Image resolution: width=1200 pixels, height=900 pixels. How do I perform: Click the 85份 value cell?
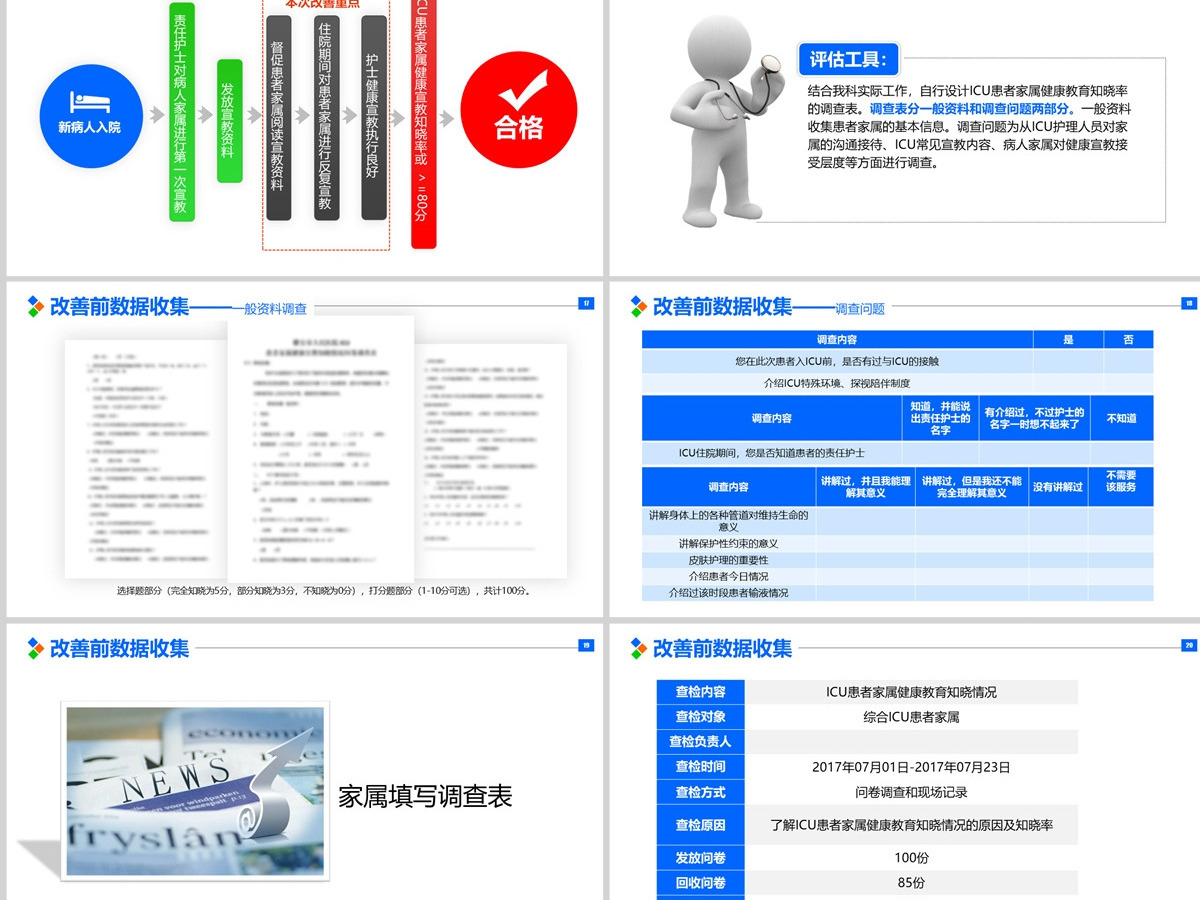click(x=911, y=883)
